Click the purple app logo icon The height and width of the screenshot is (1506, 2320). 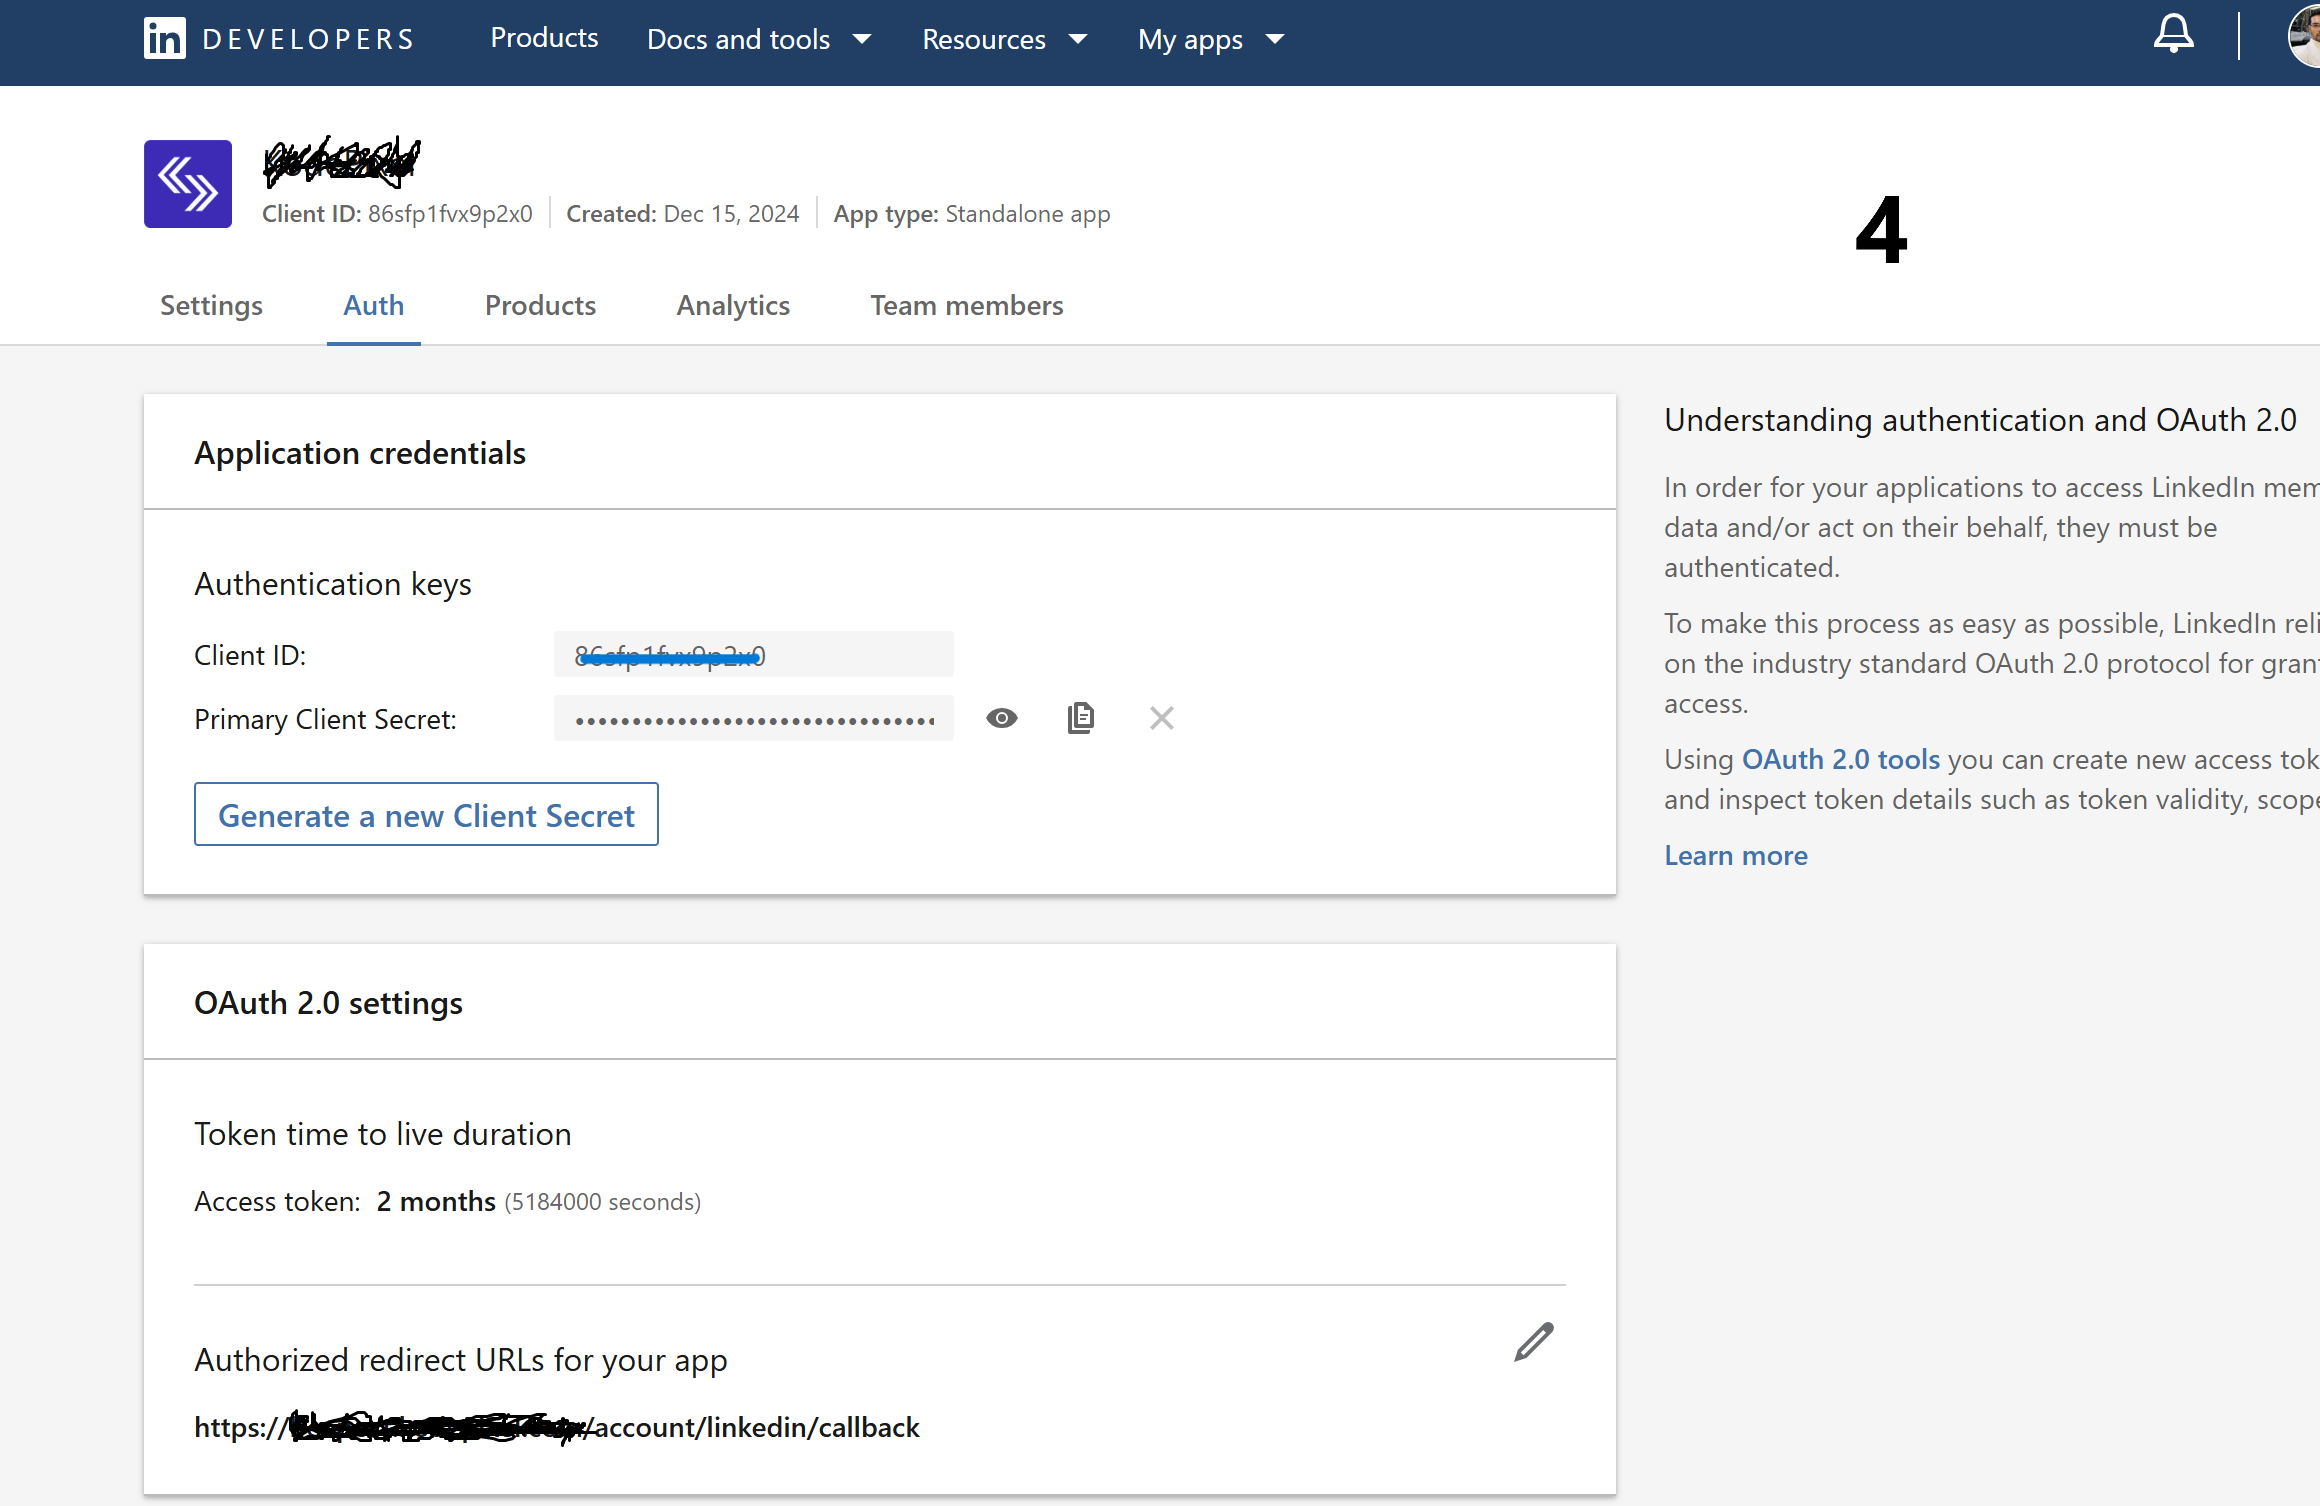click(x=188, y=184)
